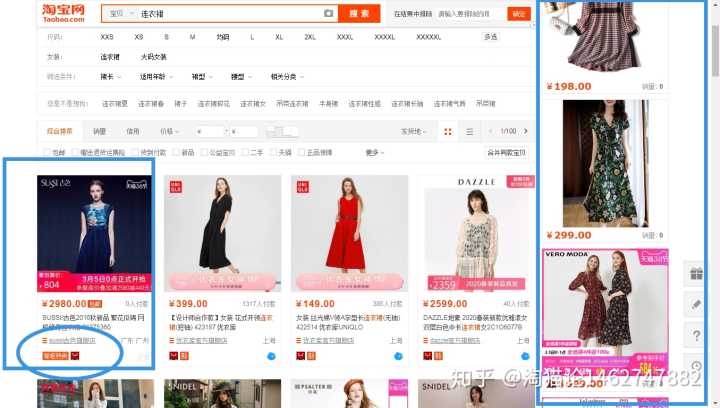Viewport: 720px width, 408px height.
Task: Open related search link 半身裙
Action: tap(328, 104)
